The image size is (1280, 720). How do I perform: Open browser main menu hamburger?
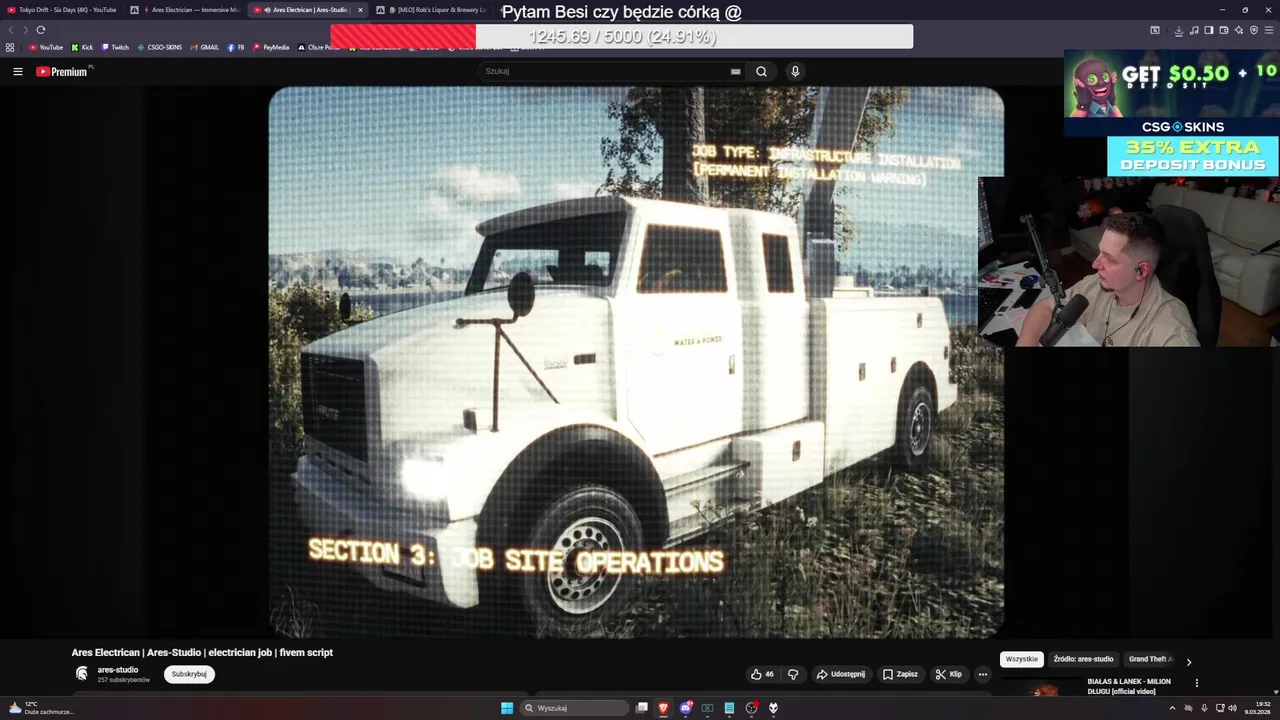click(x=1269, y=30)
